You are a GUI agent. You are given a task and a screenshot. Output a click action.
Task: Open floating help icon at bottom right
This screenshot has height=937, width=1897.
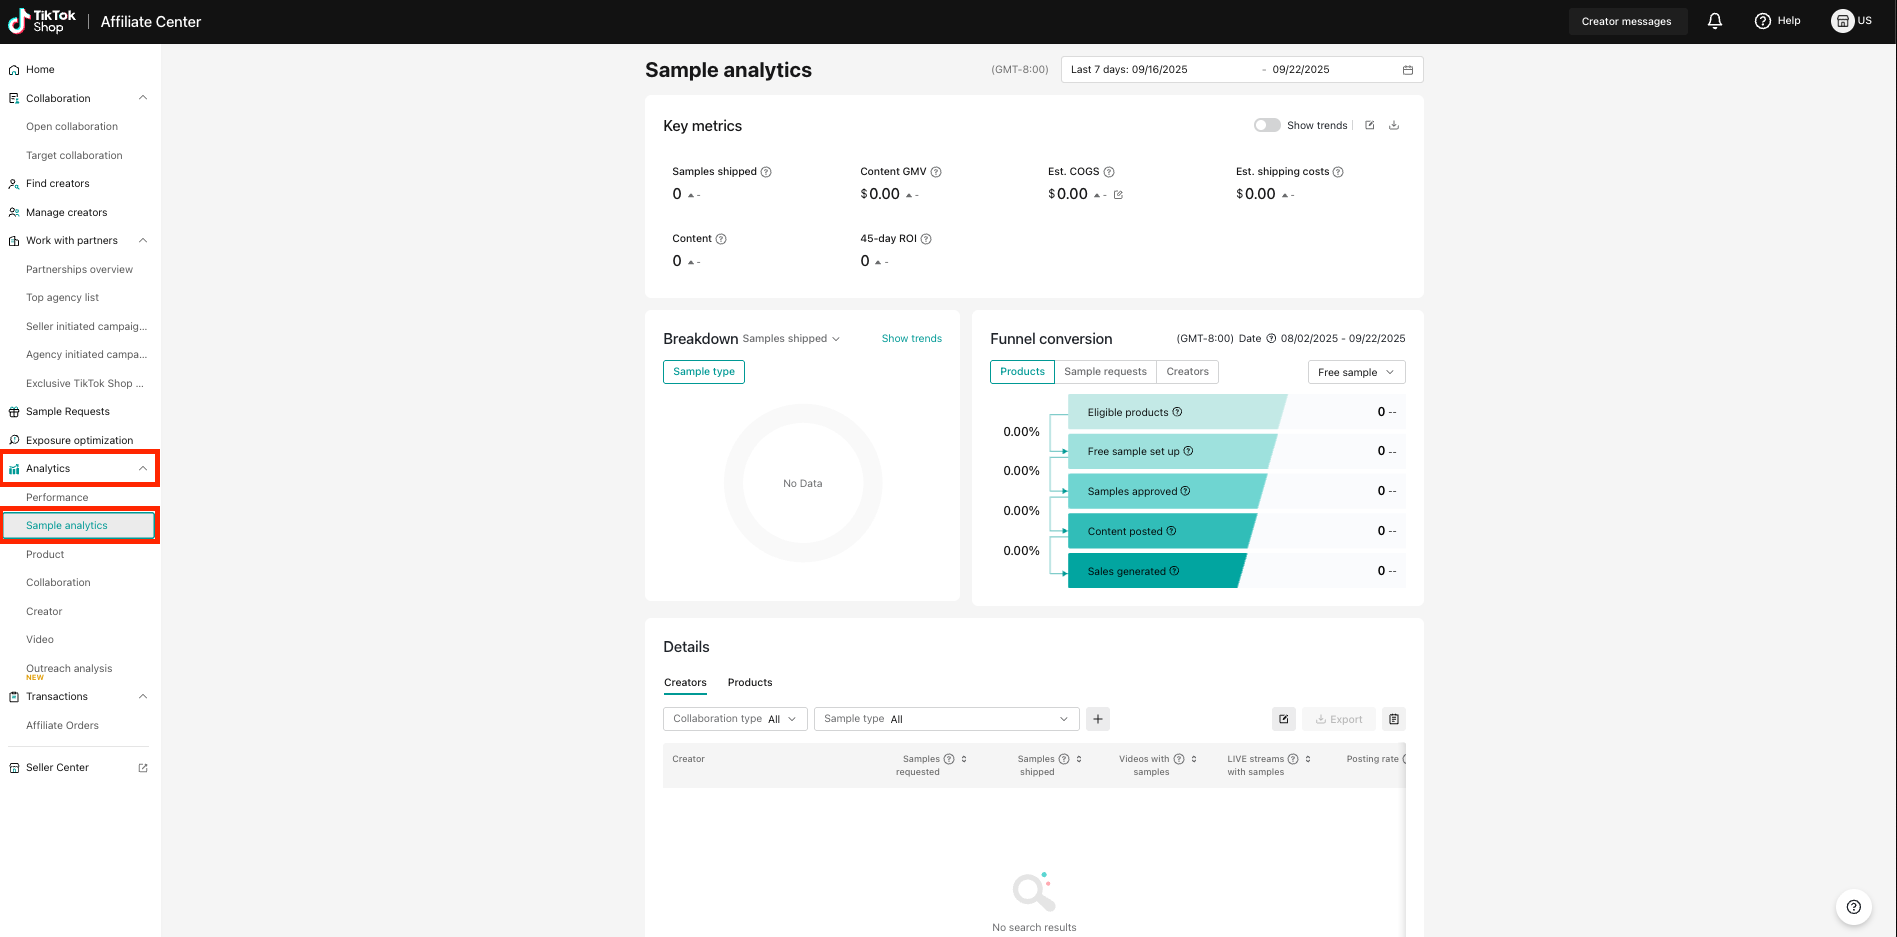click(1853, 907)
